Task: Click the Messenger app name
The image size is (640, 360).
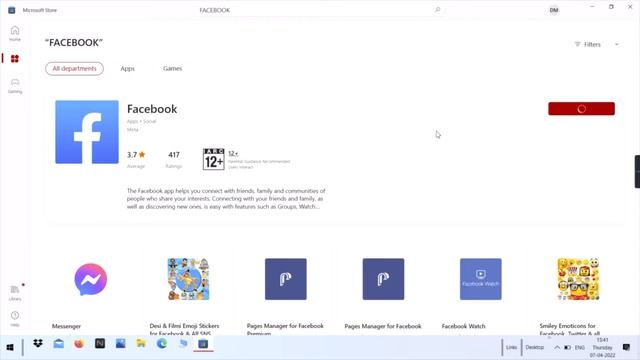Action: [x=66, y=326]
